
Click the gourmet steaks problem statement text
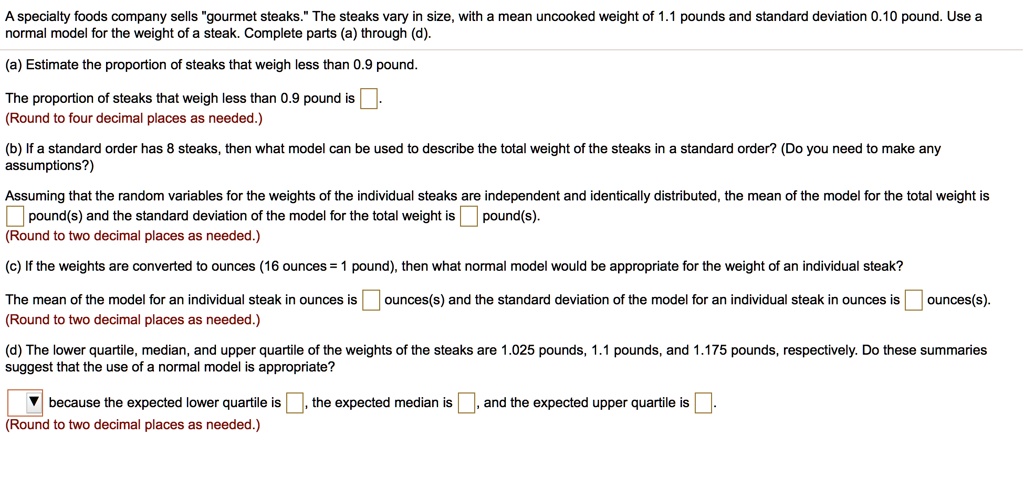493,24
